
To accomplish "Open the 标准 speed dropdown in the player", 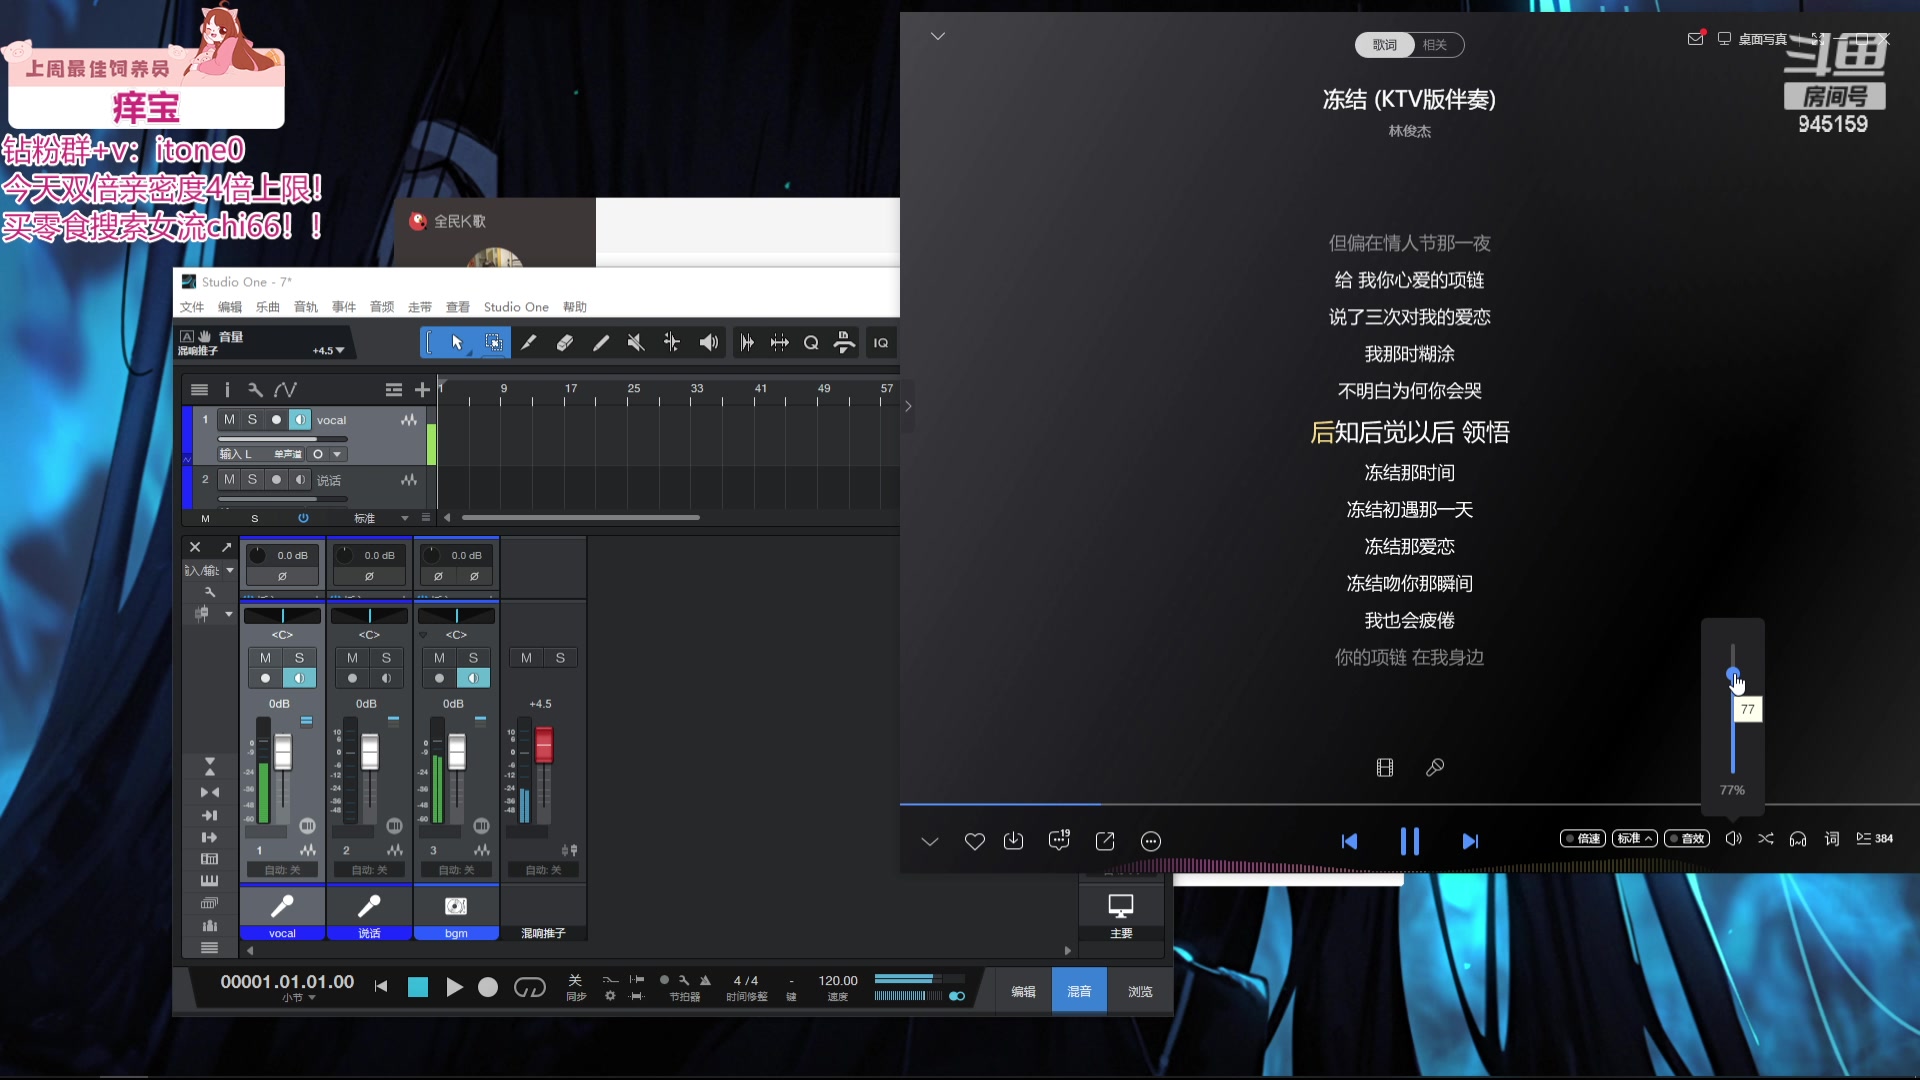I will click(x=1635, y=839).
